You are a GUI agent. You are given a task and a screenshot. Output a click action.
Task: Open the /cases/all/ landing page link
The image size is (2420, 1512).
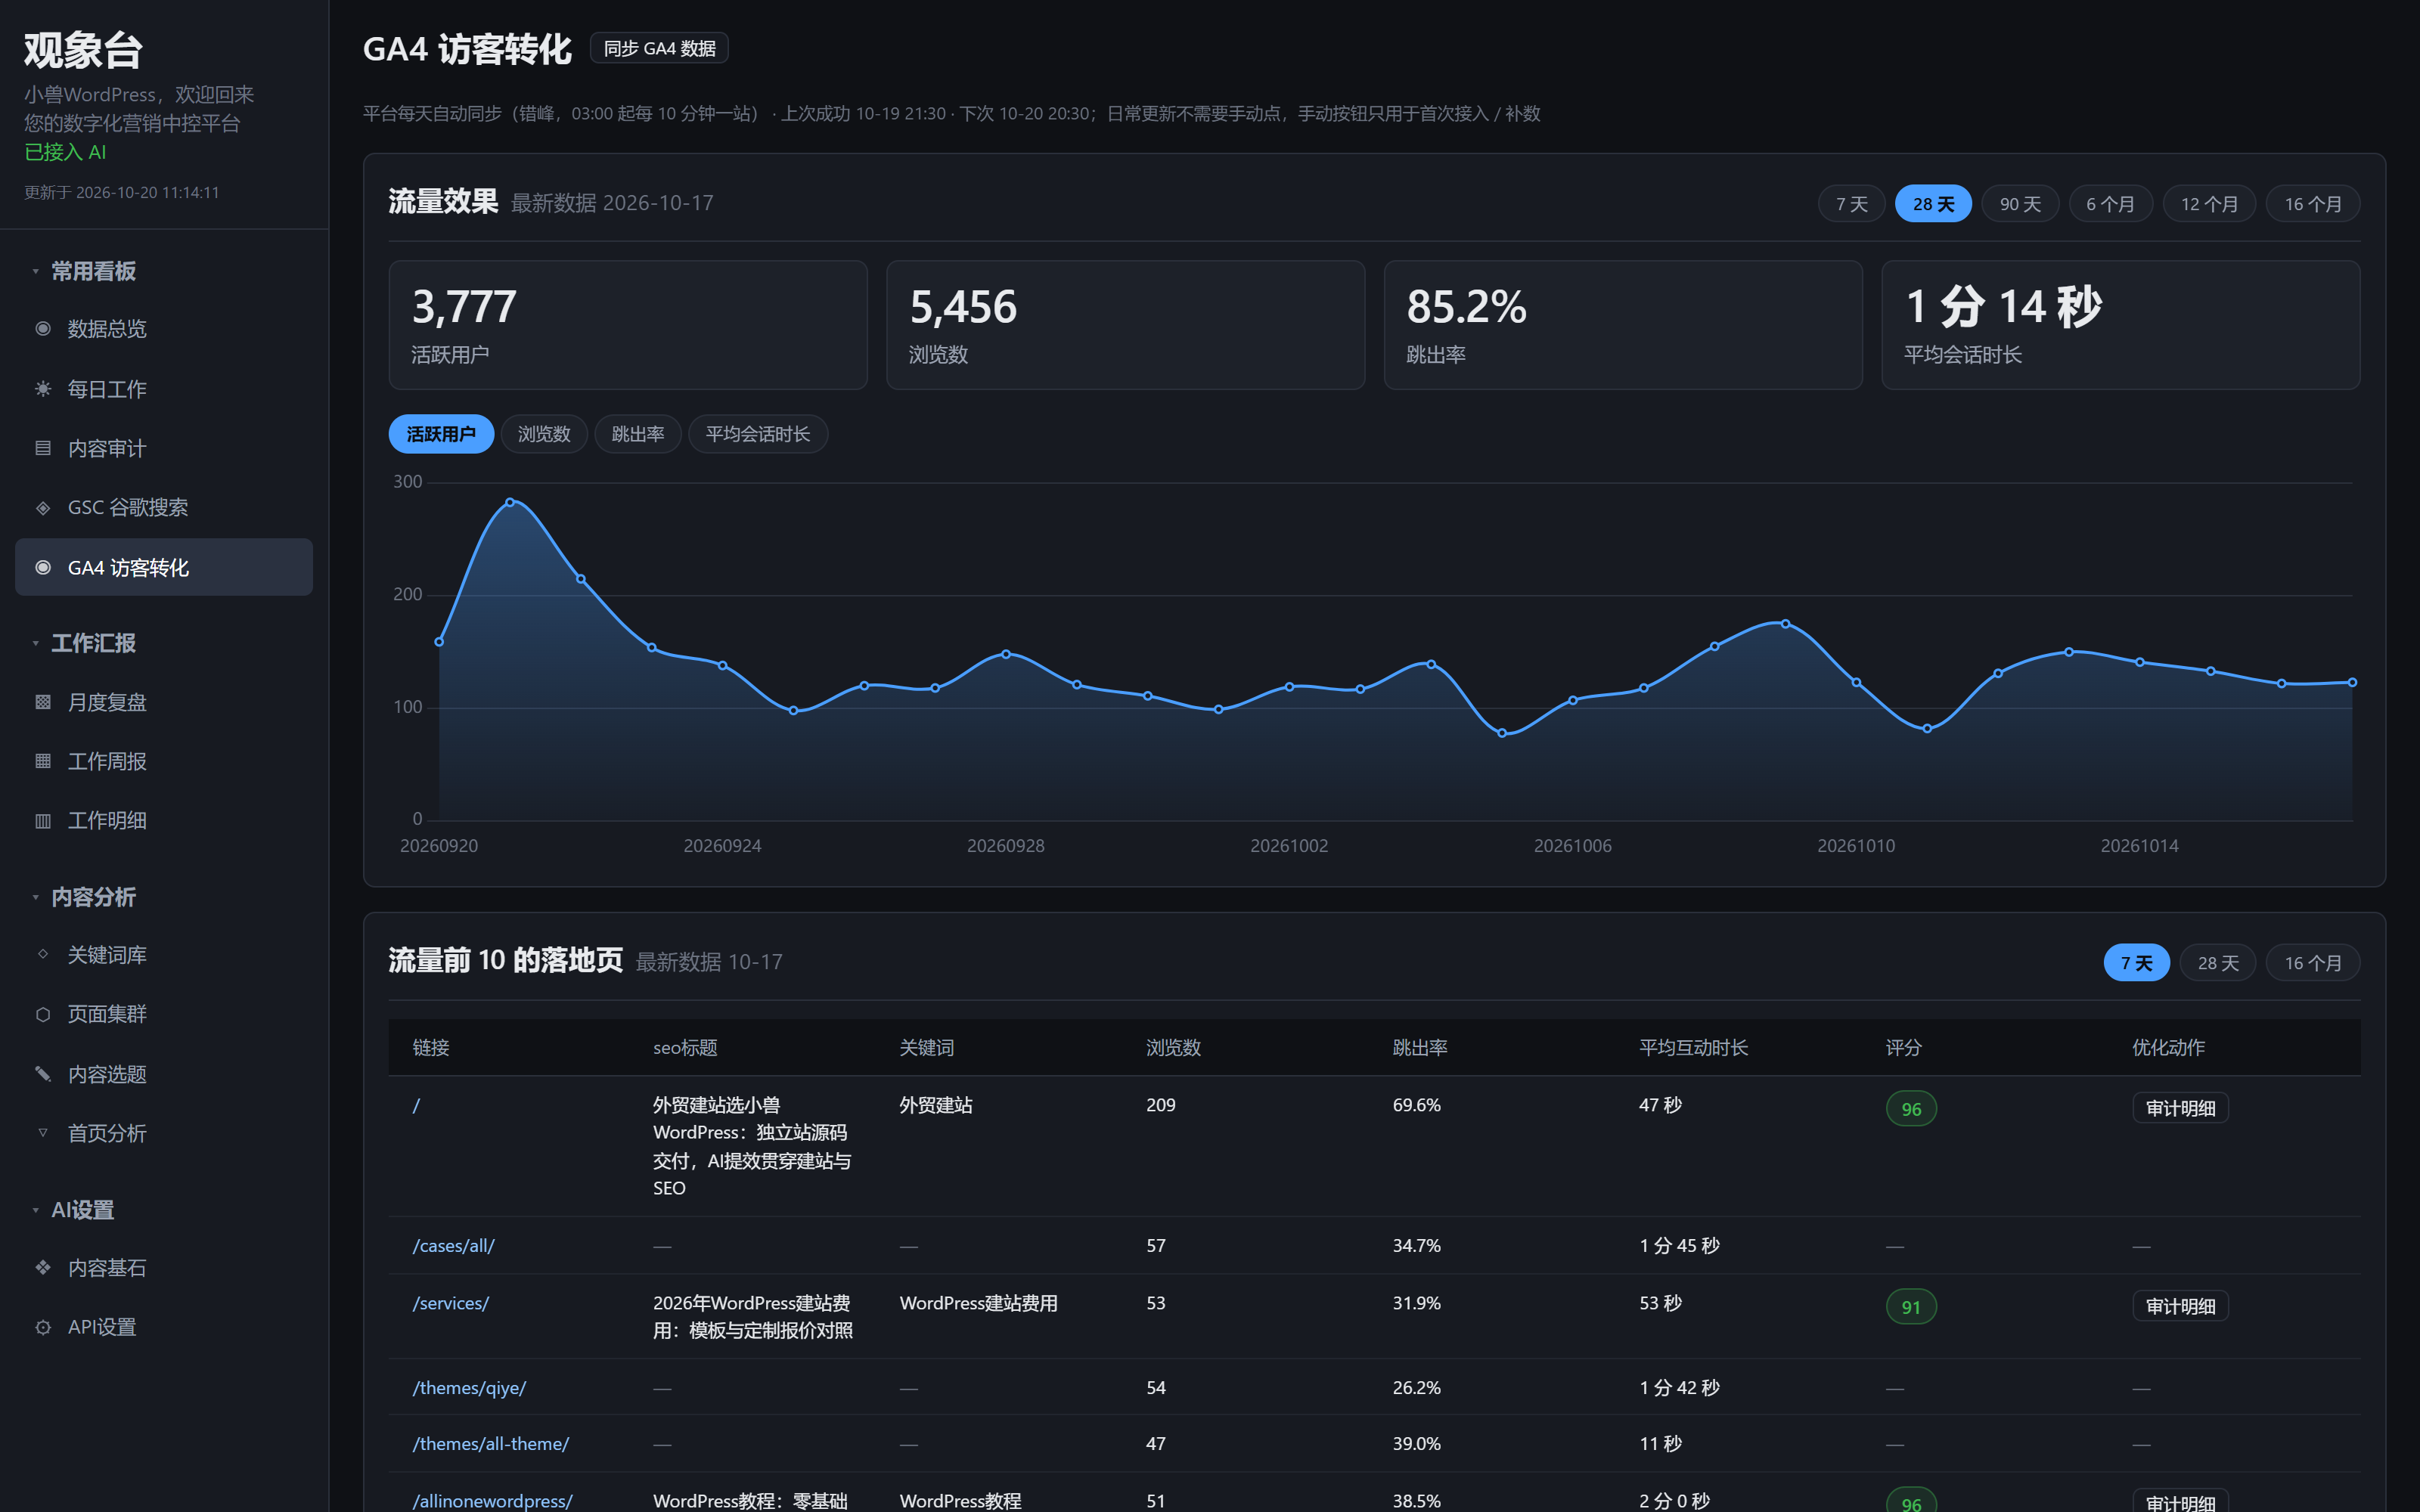point(454,1246)
